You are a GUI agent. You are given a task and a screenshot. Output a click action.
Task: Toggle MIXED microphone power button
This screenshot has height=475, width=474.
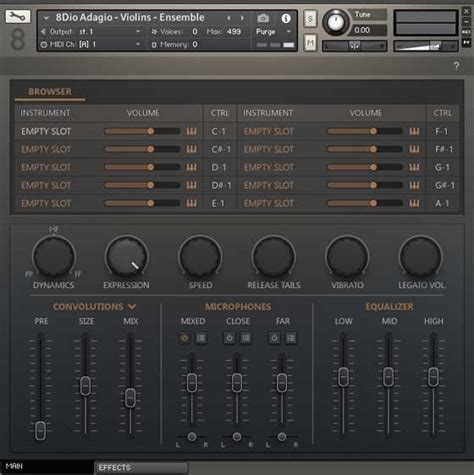pos(184,338)
